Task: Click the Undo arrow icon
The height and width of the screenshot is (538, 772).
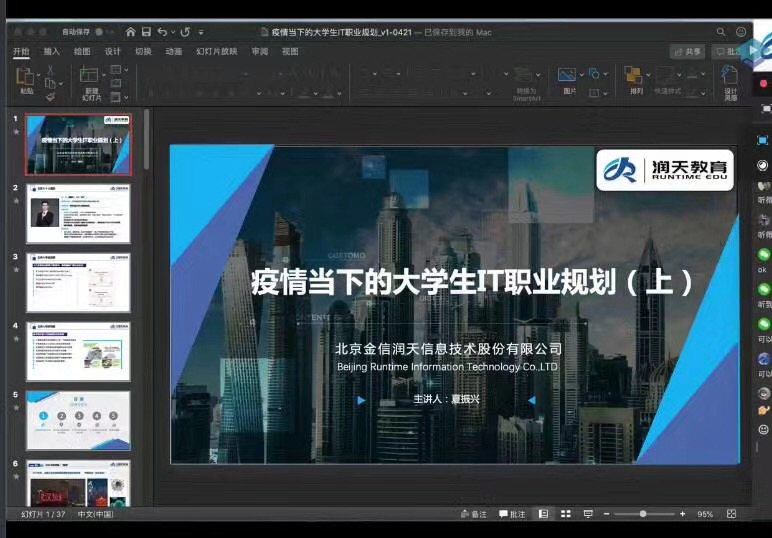Action: point(162,32)
